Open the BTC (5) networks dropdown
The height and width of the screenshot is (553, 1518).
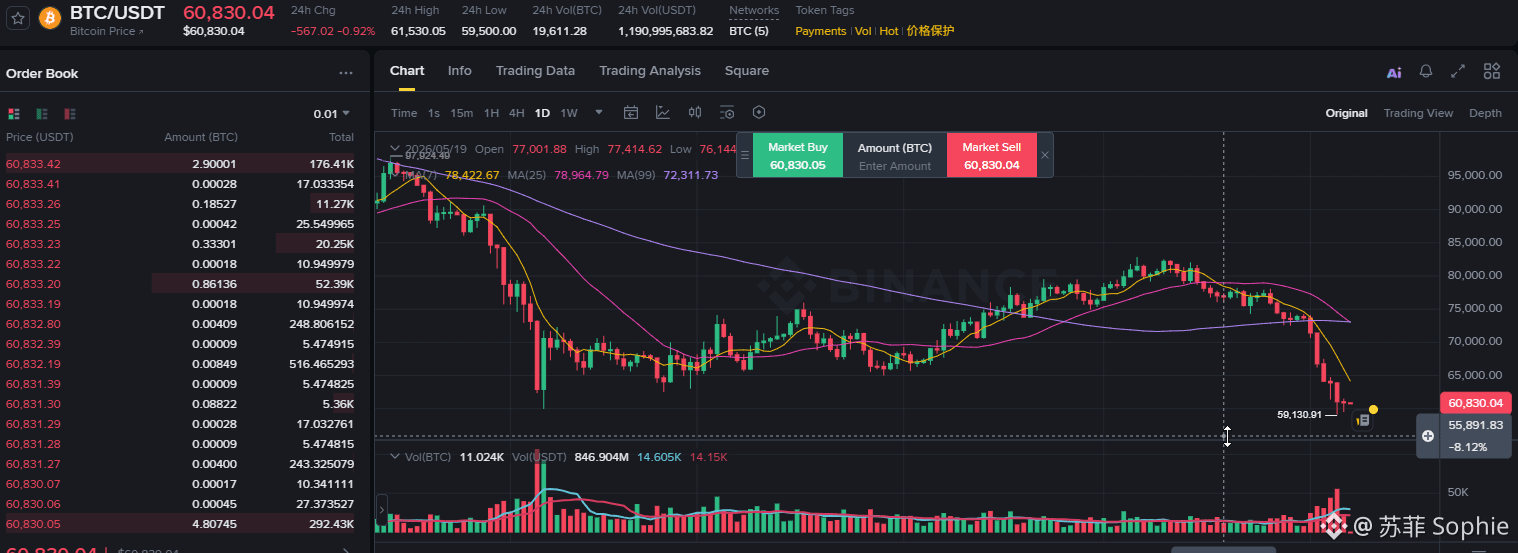(749, 31)
